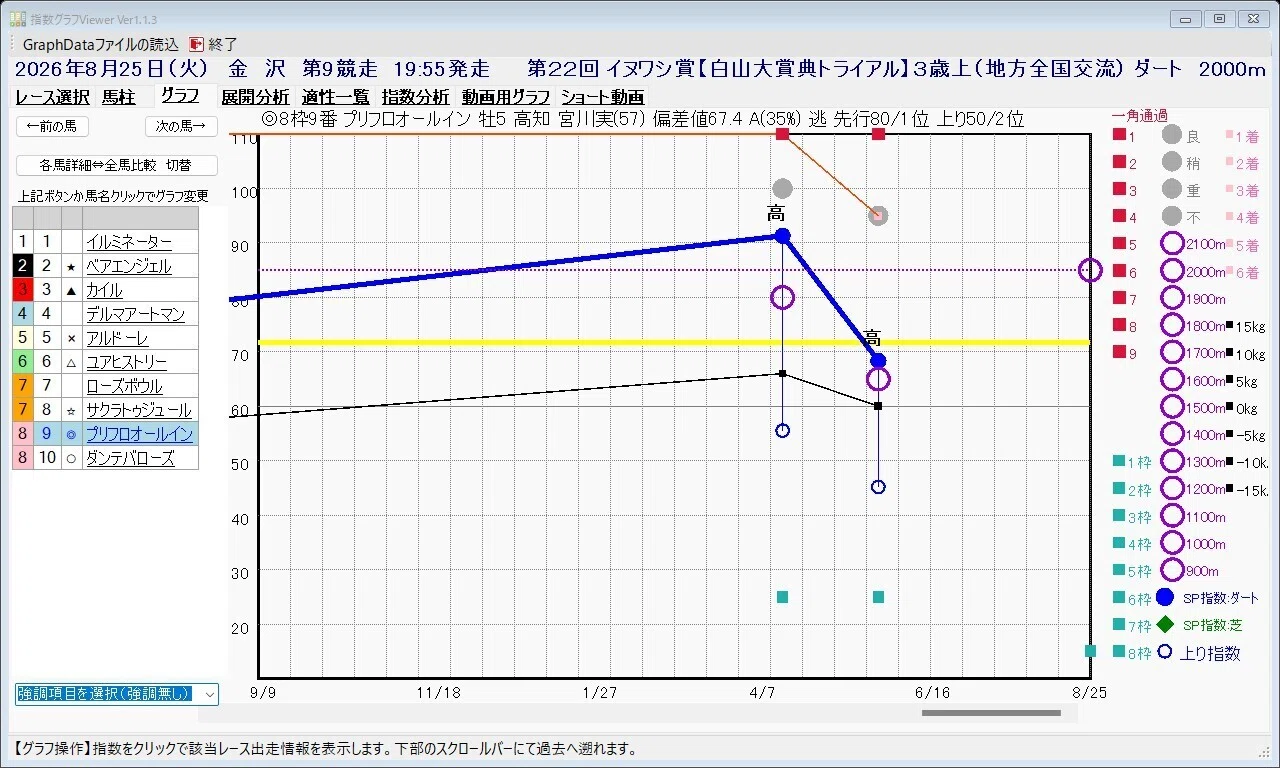Select horse ユアヒストリー
The width and height of the screenshot is (1280, 768).
[x=126, y=362]
